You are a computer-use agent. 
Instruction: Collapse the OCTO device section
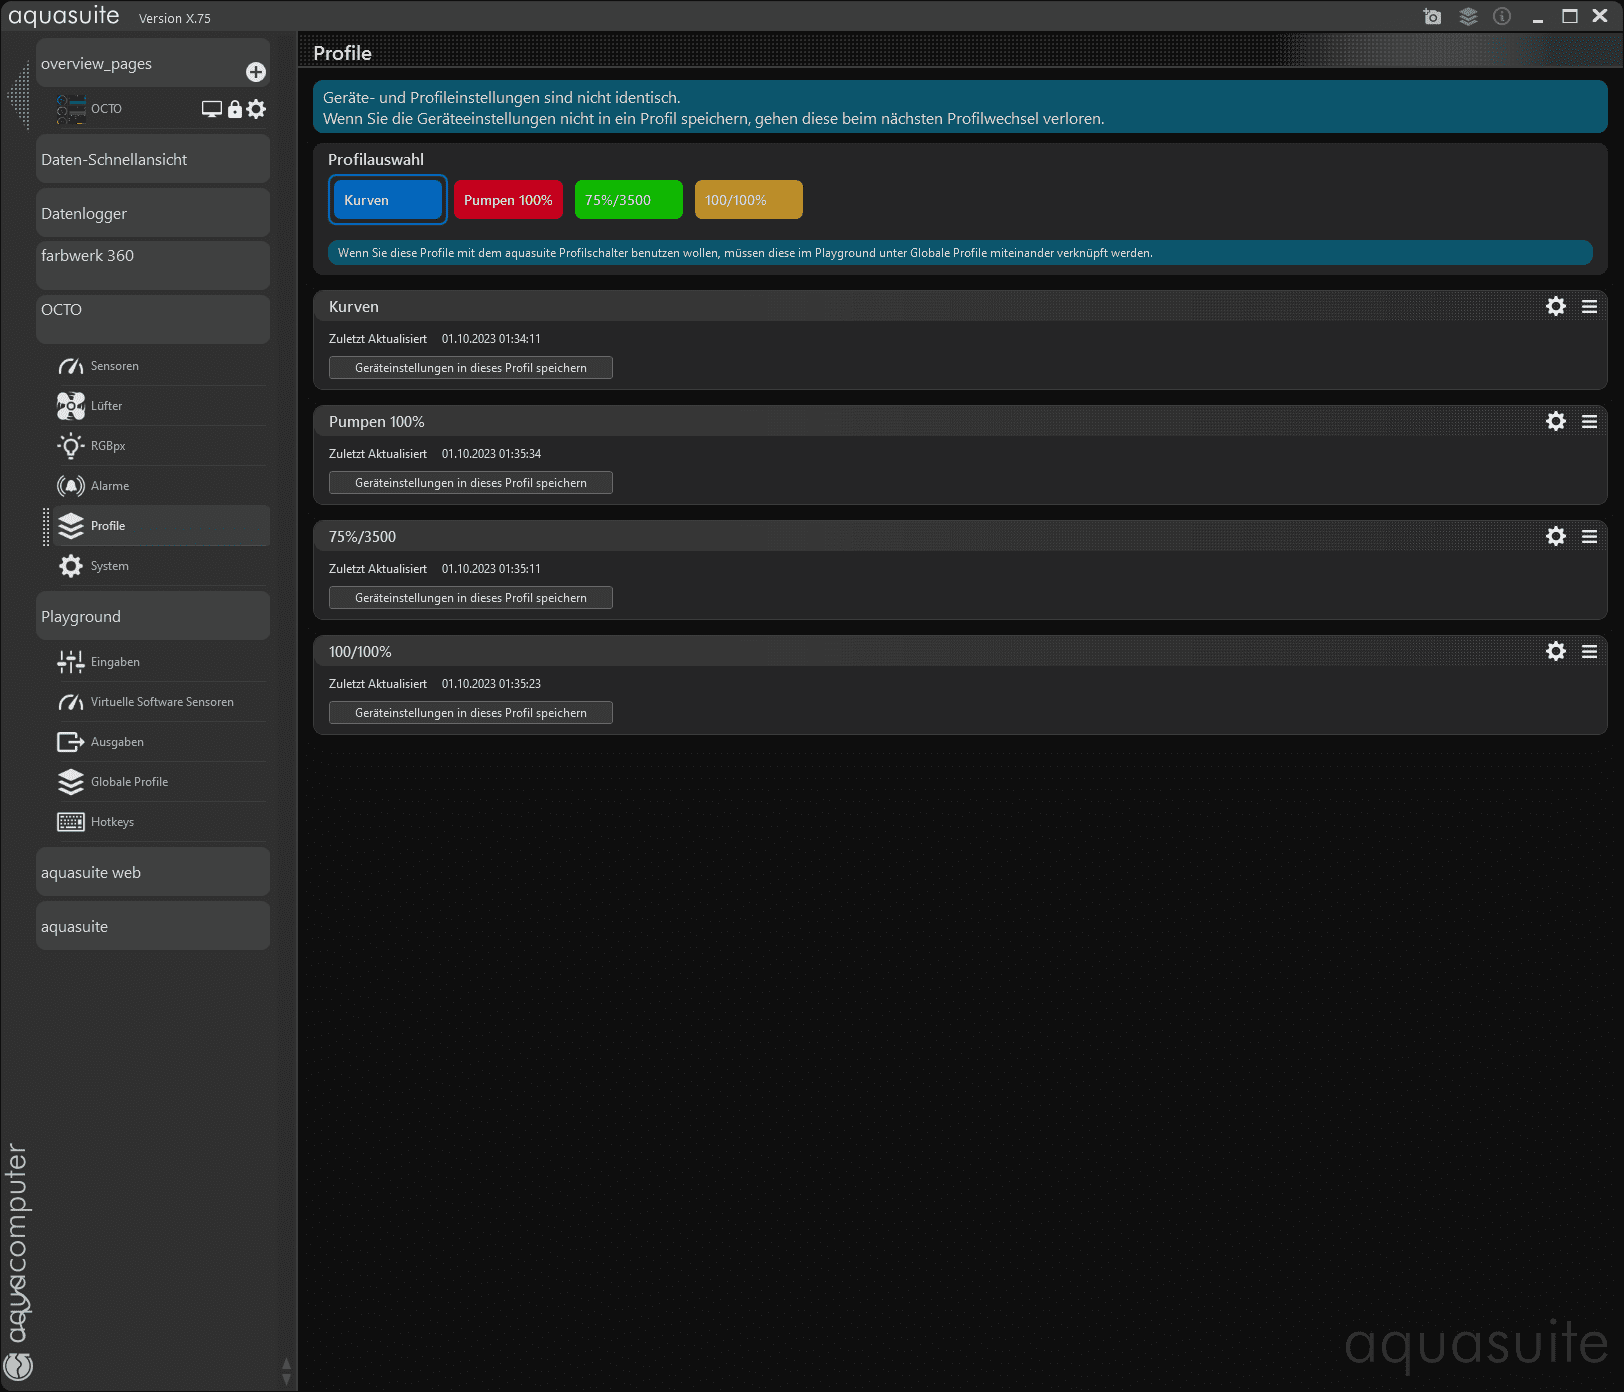(x=153, y=319)
